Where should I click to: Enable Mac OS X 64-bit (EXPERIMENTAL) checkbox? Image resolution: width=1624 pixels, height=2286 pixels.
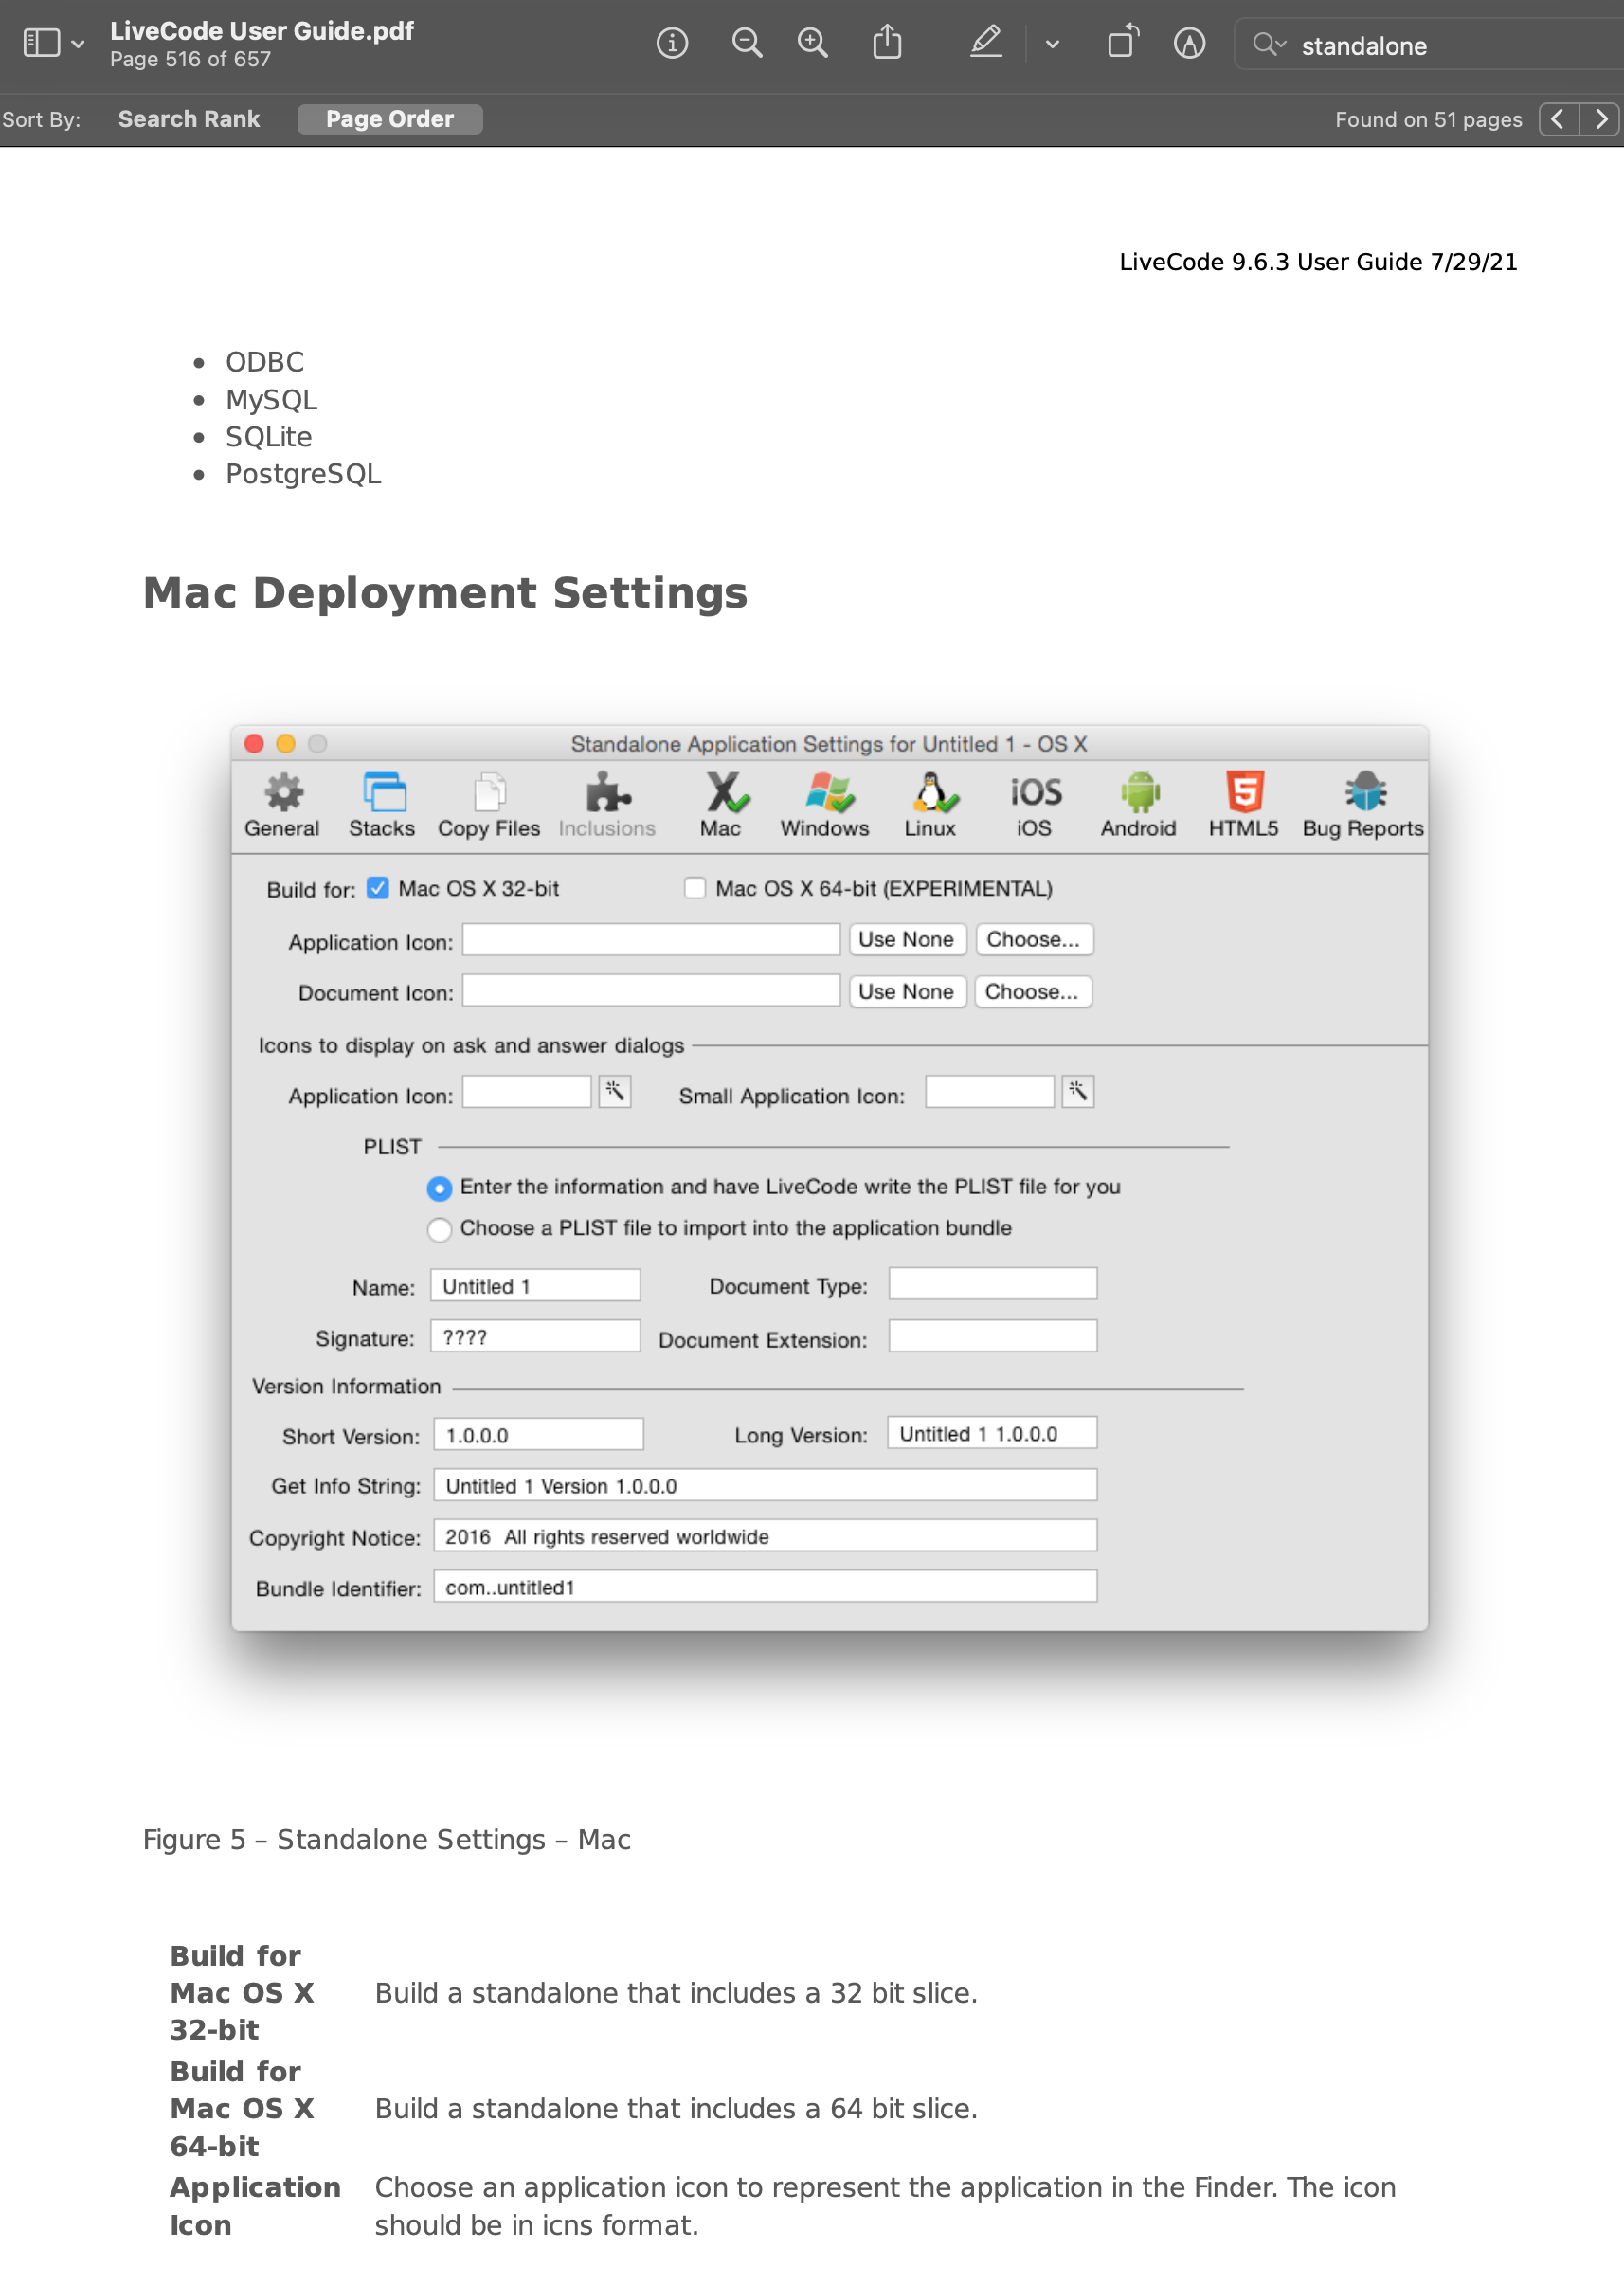(695, 888)
